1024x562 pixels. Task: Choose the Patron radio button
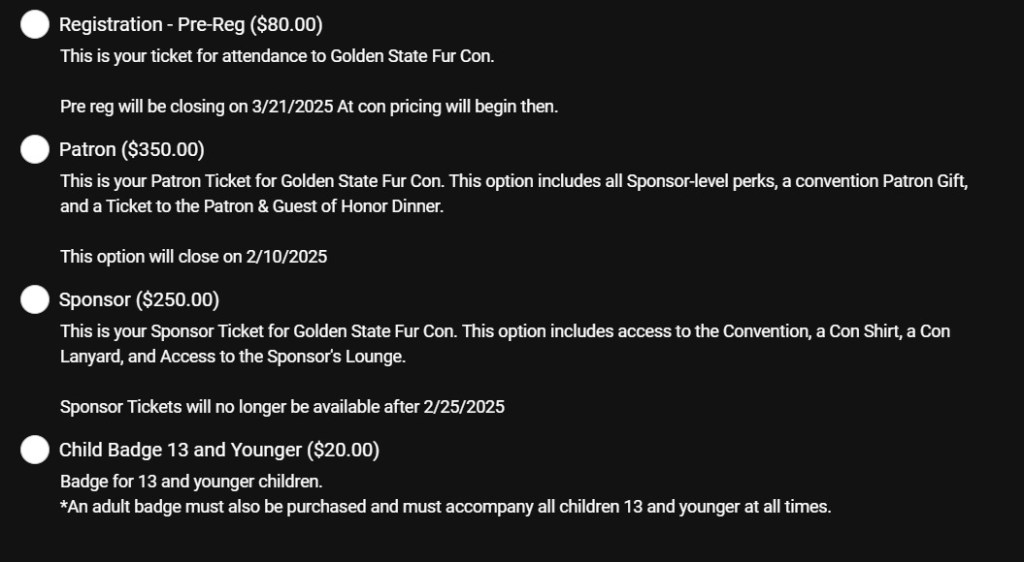point(35,150)
